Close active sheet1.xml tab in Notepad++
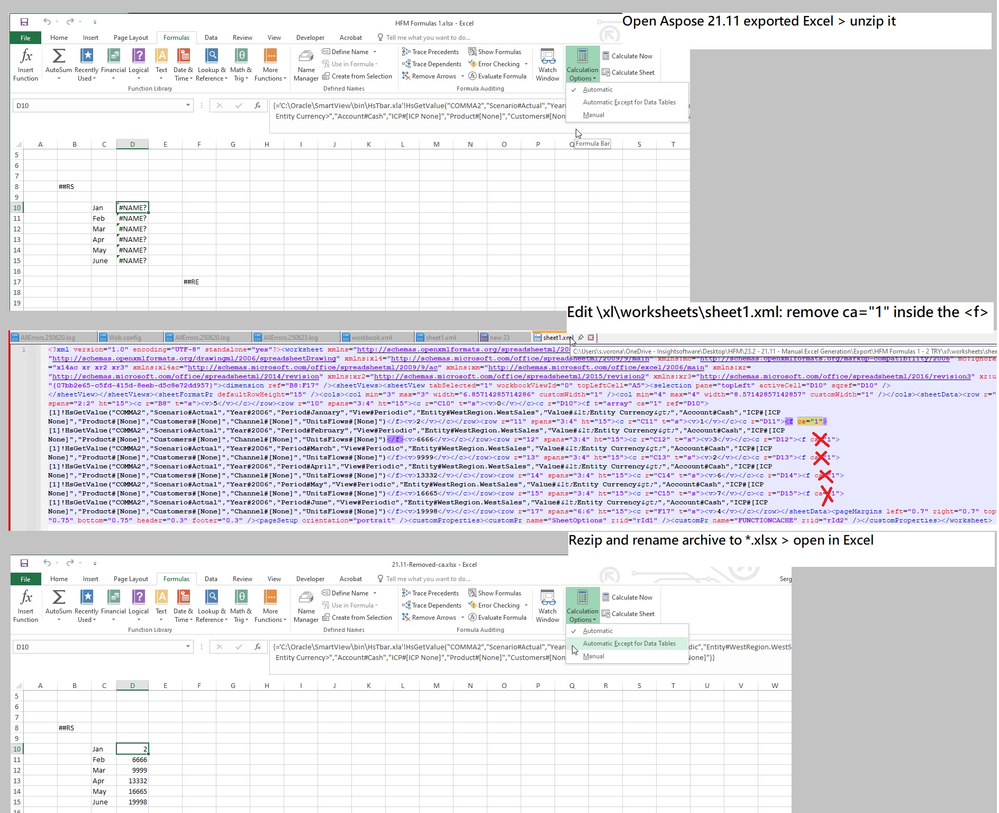 pyautogui.click(x=591, y=338)
